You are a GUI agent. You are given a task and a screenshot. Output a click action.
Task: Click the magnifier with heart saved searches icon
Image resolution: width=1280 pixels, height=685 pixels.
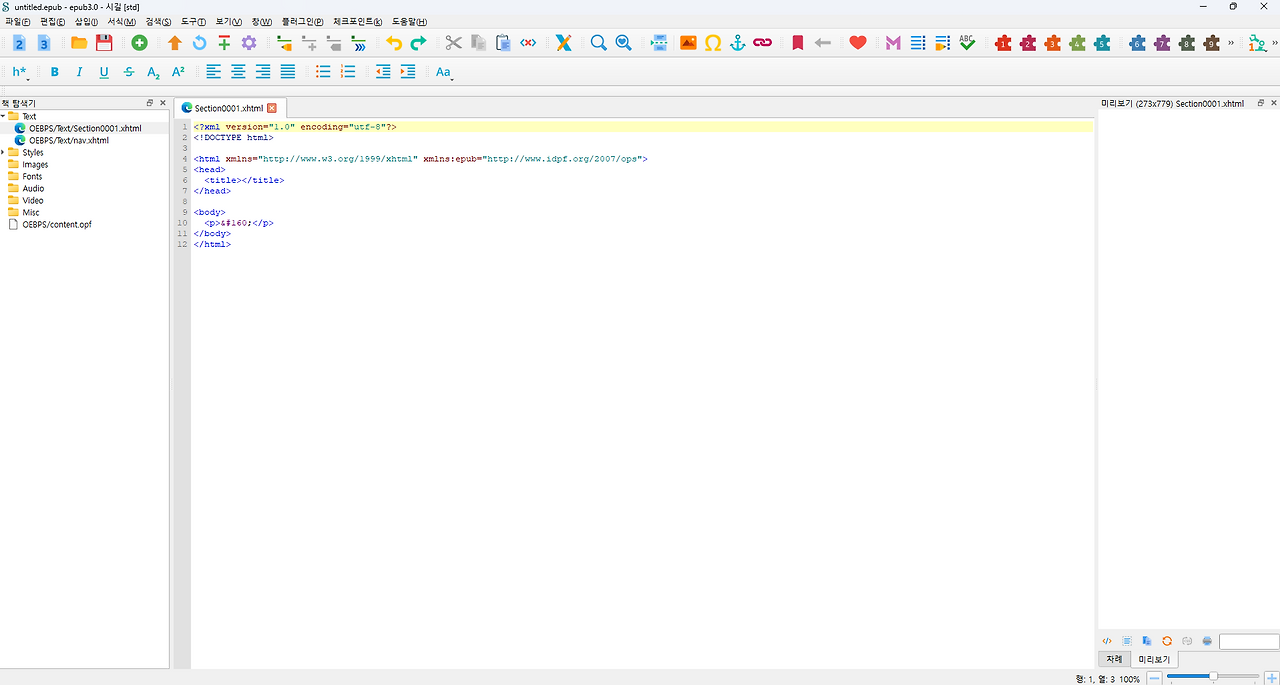pos(623,43)
